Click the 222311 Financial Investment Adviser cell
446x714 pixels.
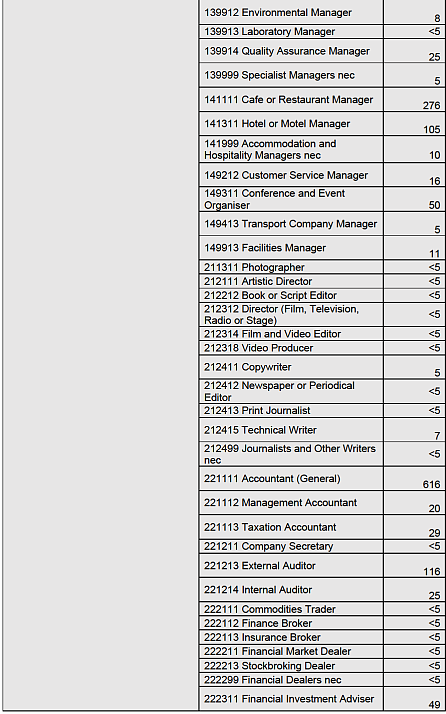(291, 699)
